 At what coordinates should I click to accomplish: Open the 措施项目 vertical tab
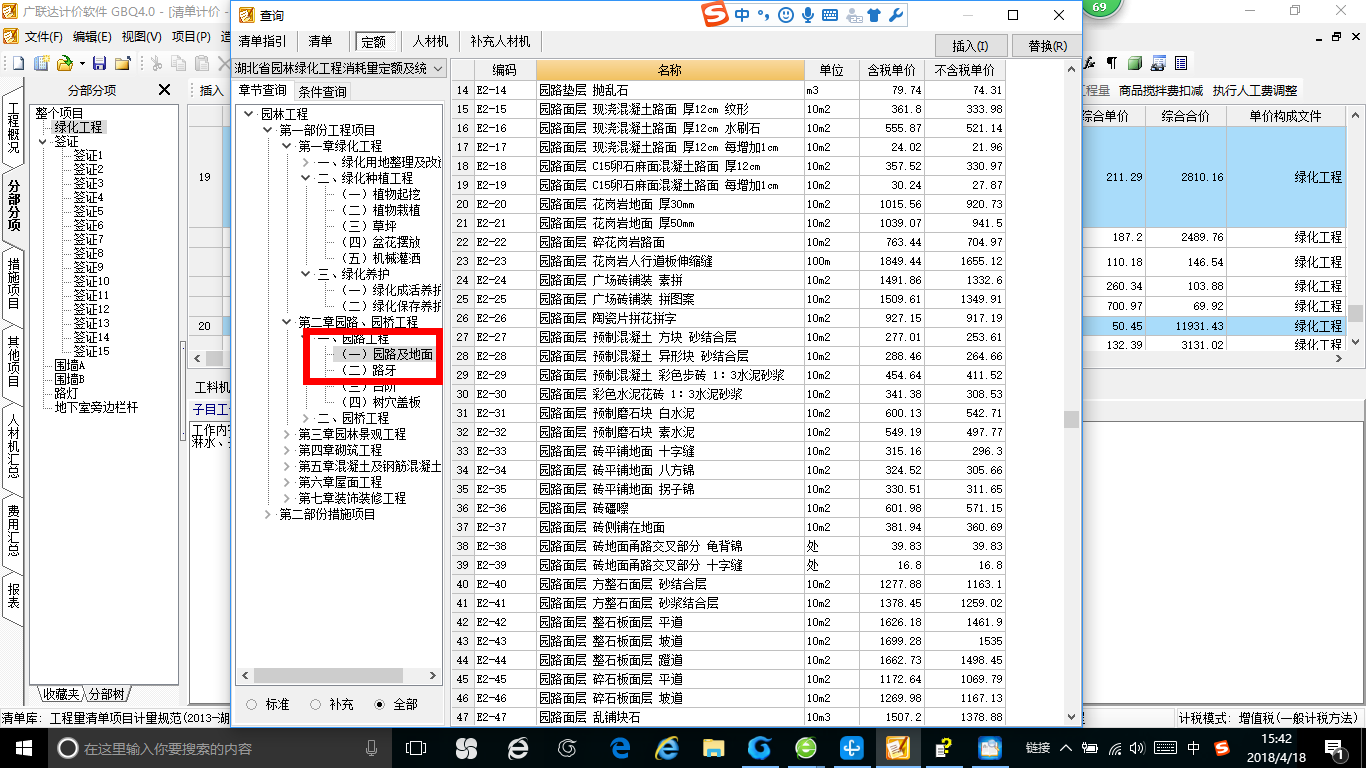pyautogui.click(x=13, y=284)
